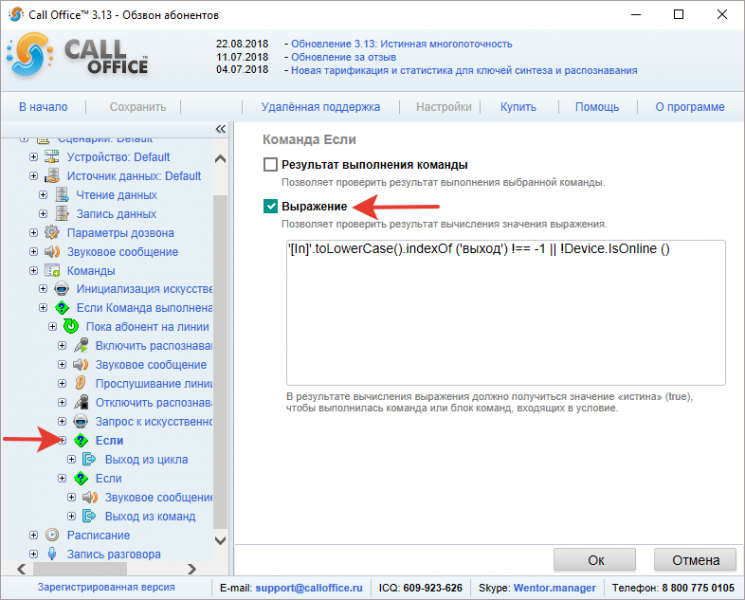Collapse the left panel with double chevron
745x600 pixels.
click(x=220, y=129)
